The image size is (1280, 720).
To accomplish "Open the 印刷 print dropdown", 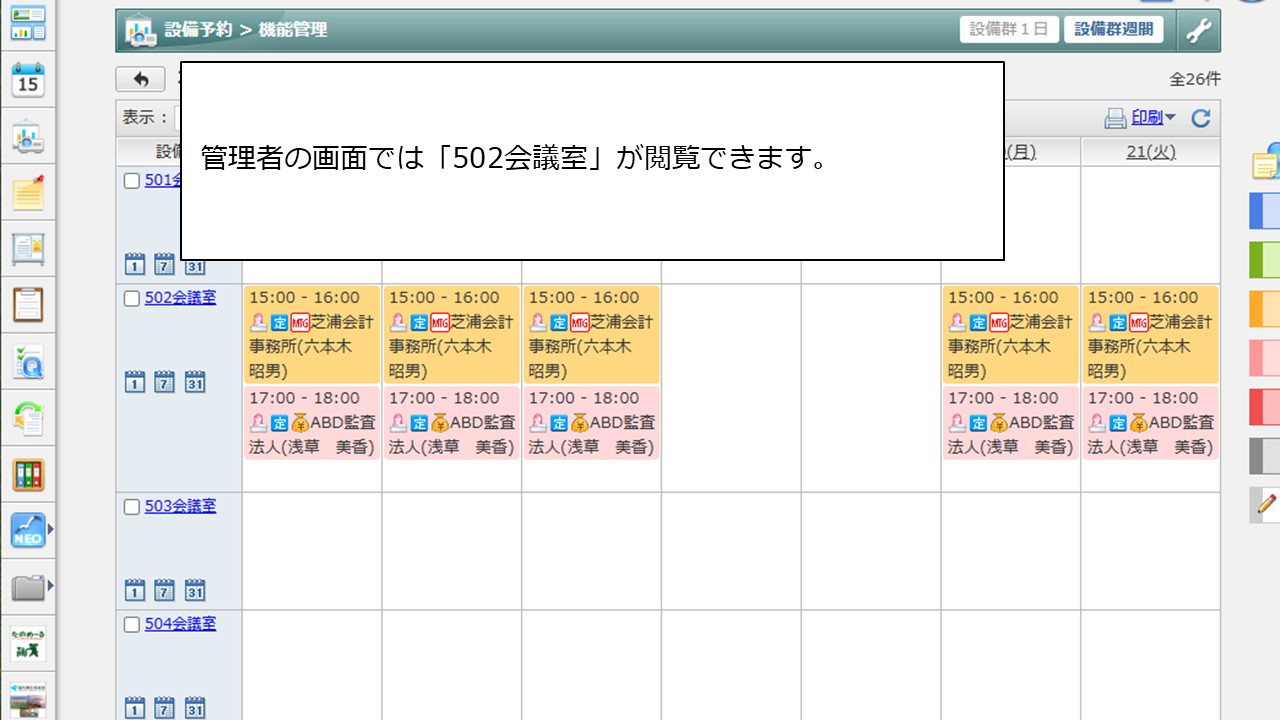I will (1141, 118).
